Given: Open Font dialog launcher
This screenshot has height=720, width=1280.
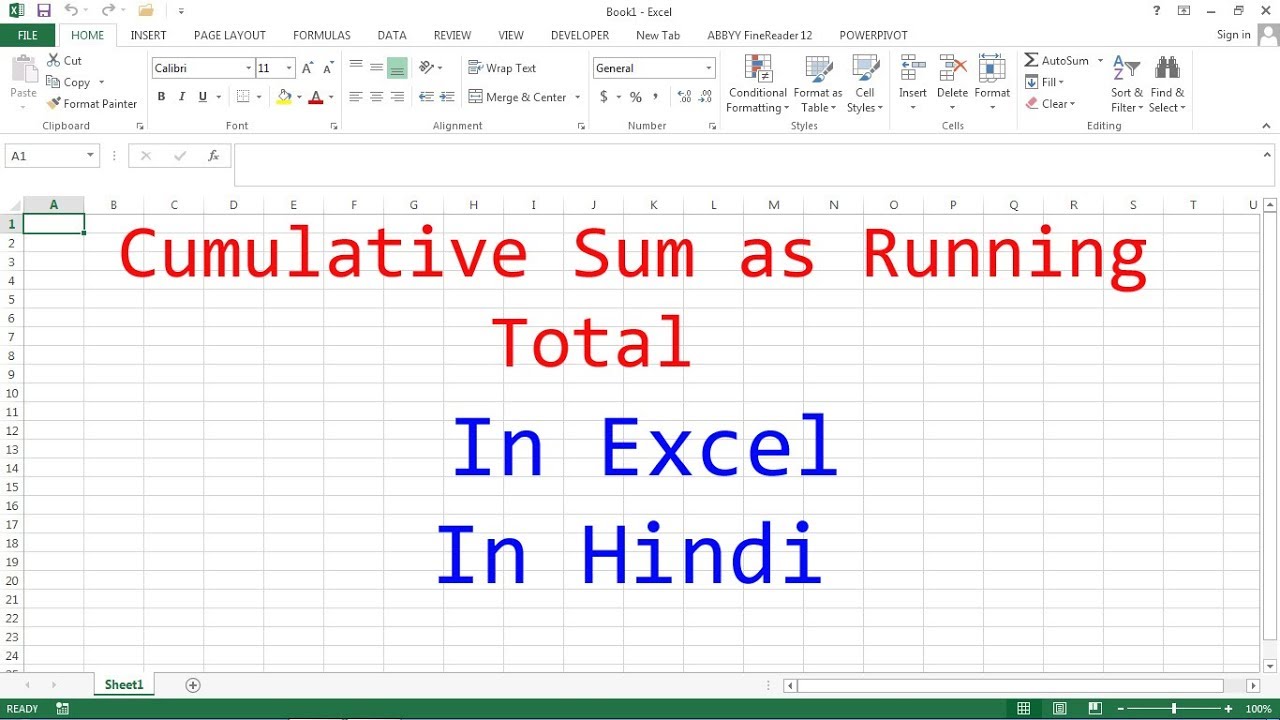Looking at the screenshot, I should [x=336, y=126].
